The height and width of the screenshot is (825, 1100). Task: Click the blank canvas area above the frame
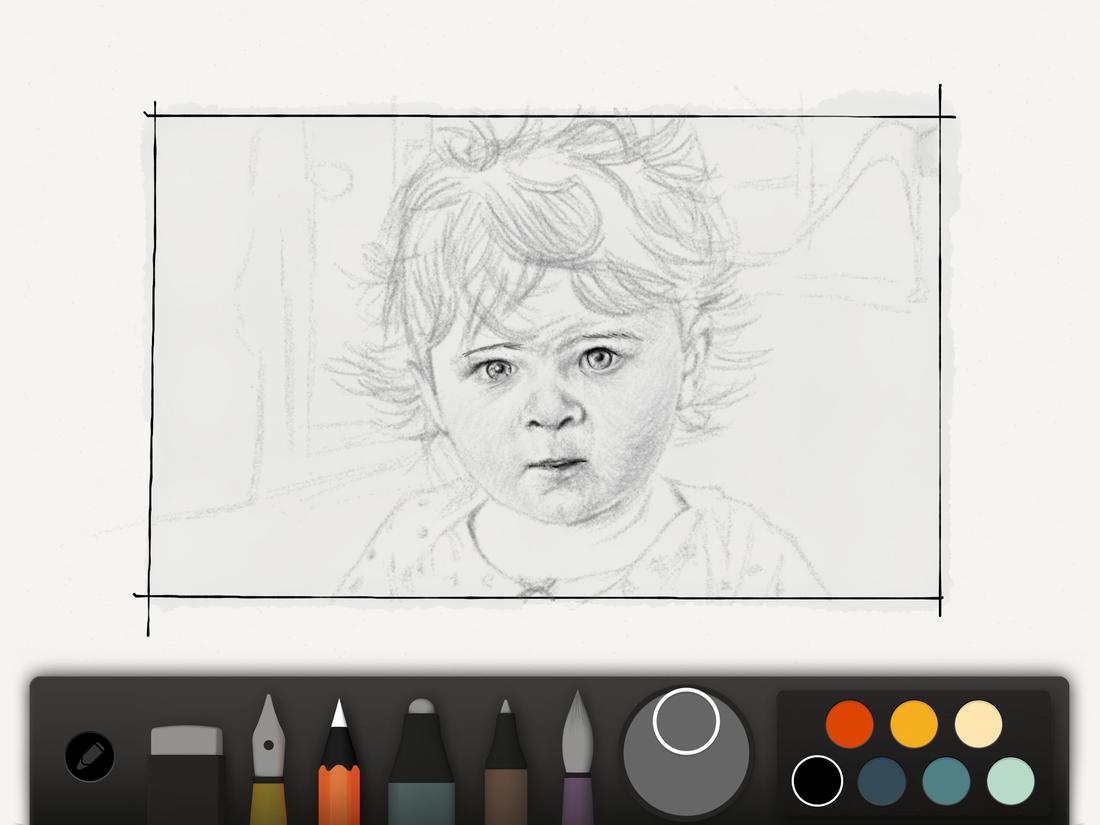click(550, 50)
